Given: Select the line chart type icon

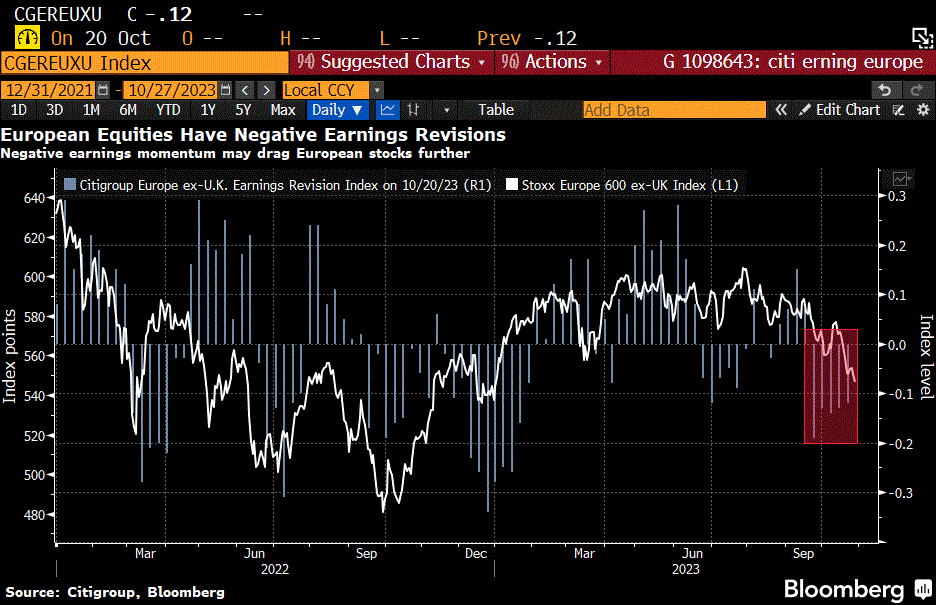Looking at the screenshot, I should coord(388,110).
